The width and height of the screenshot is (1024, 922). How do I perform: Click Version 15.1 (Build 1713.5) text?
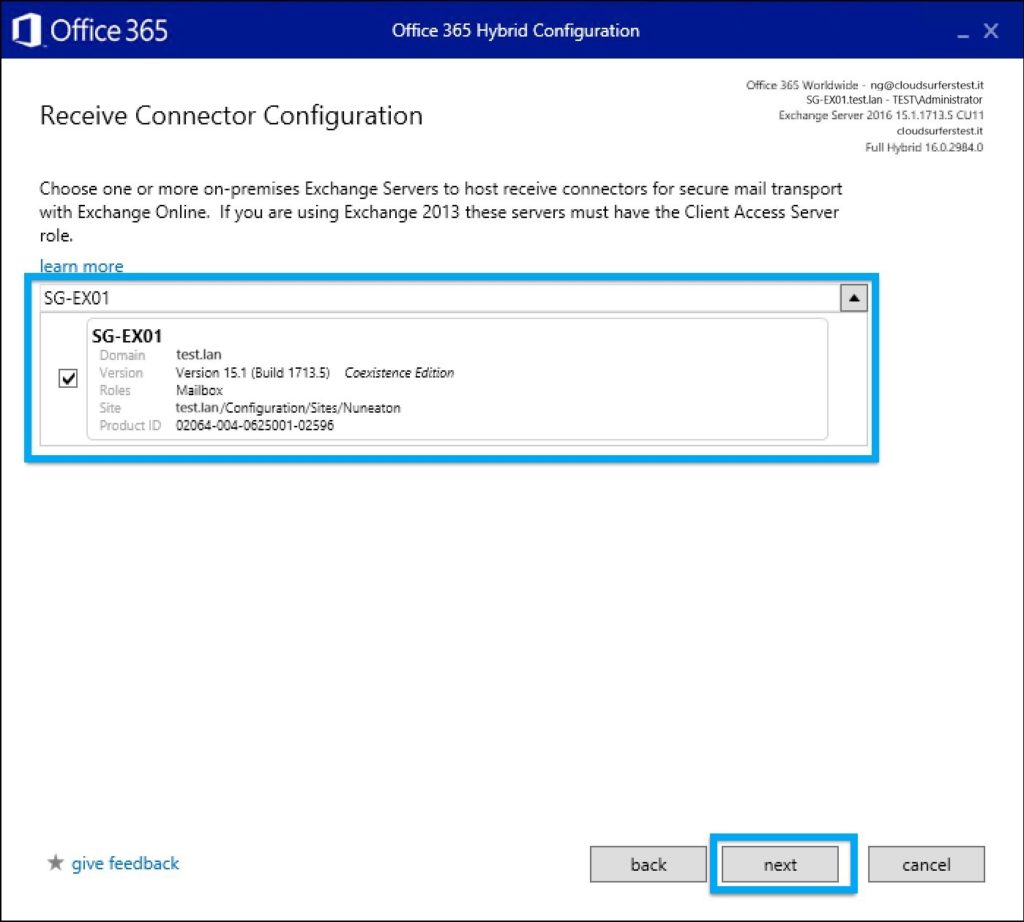(x=253, y=373)
